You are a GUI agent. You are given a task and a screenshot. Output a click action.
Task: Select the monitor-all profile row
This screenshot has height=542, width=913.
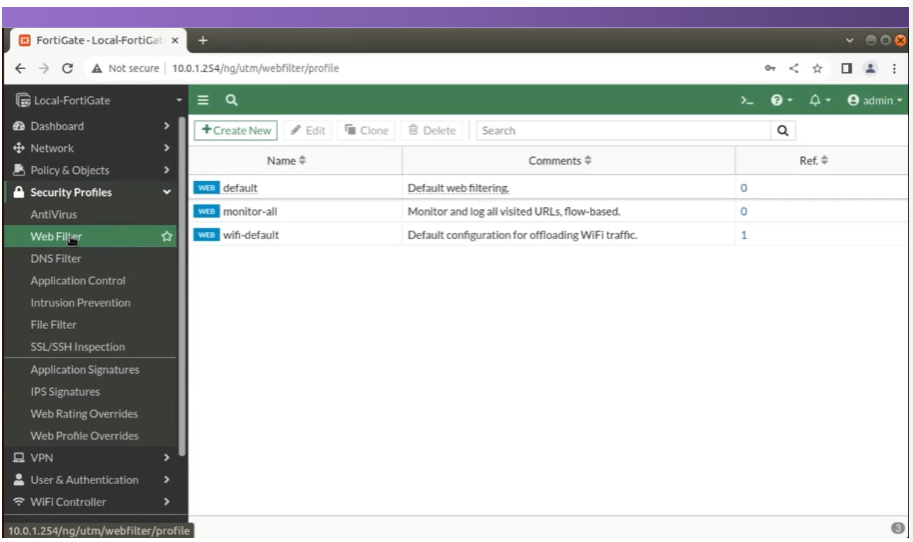tap(548, 211)
